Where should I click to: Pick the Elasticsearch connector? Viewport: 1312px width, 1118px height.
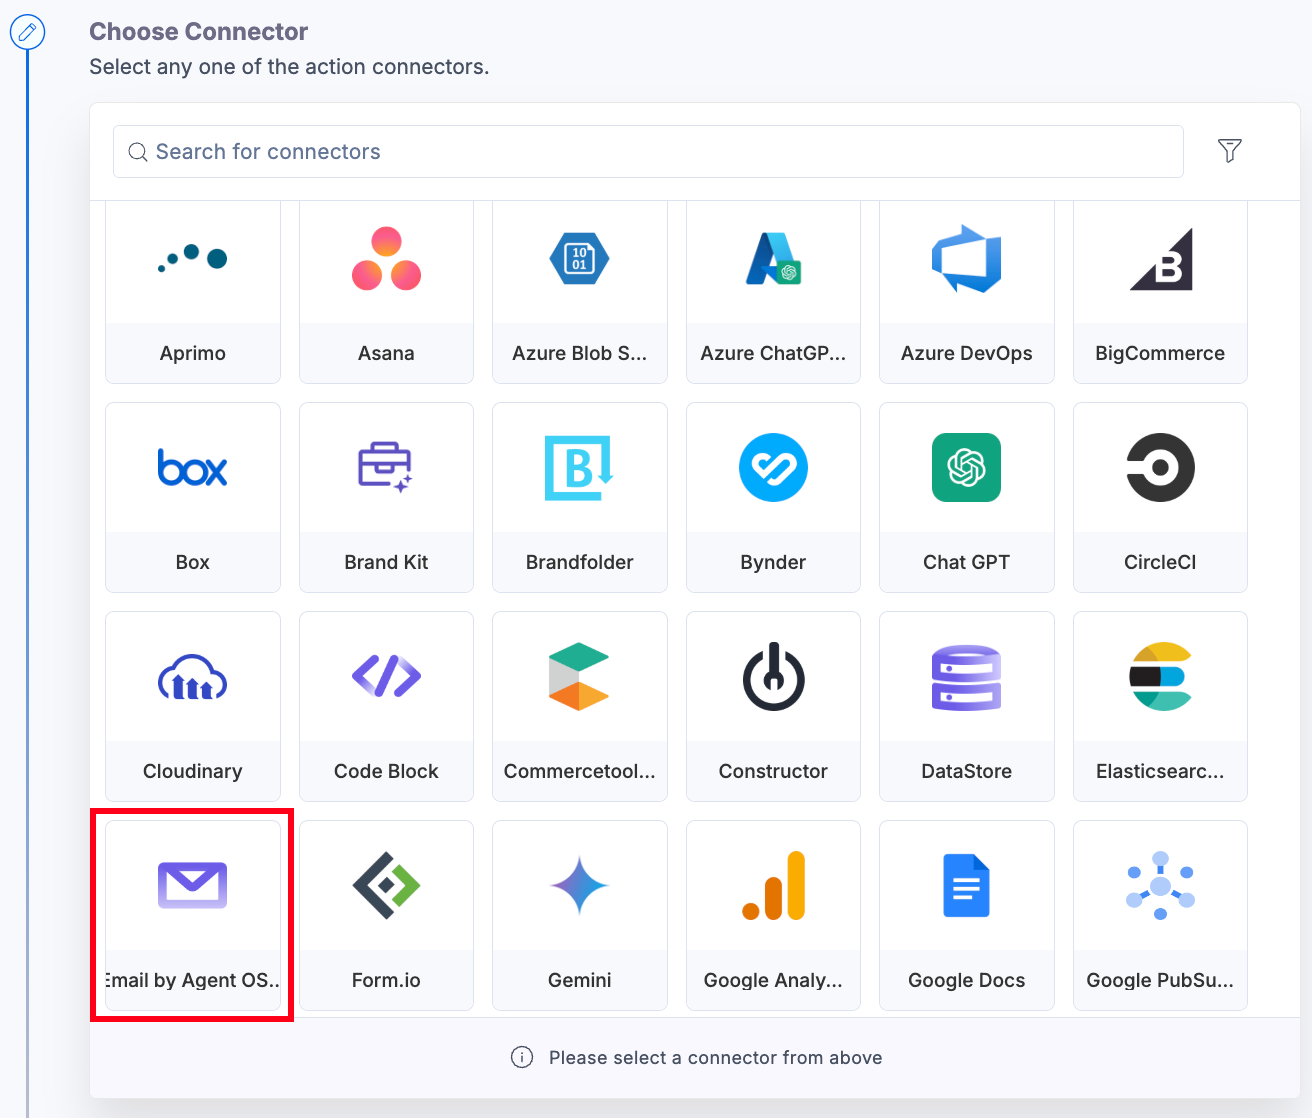1160,707
